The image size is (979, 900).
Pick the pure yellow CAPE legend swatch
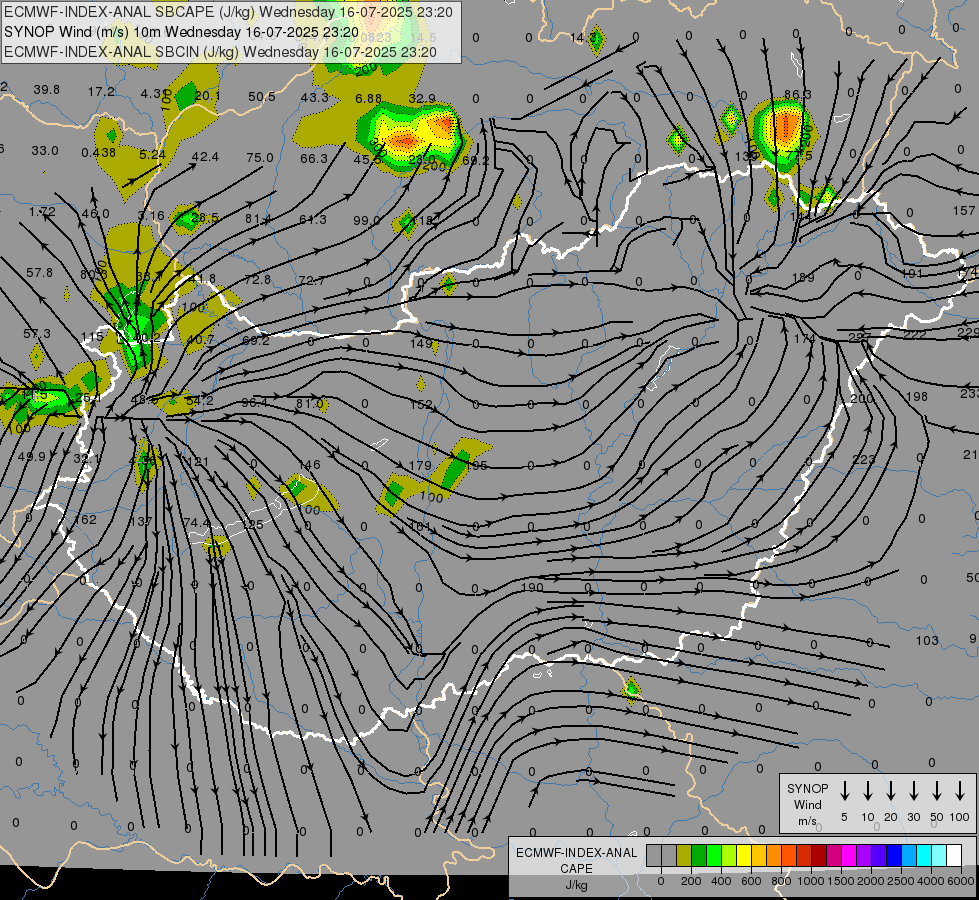point(744,856)
